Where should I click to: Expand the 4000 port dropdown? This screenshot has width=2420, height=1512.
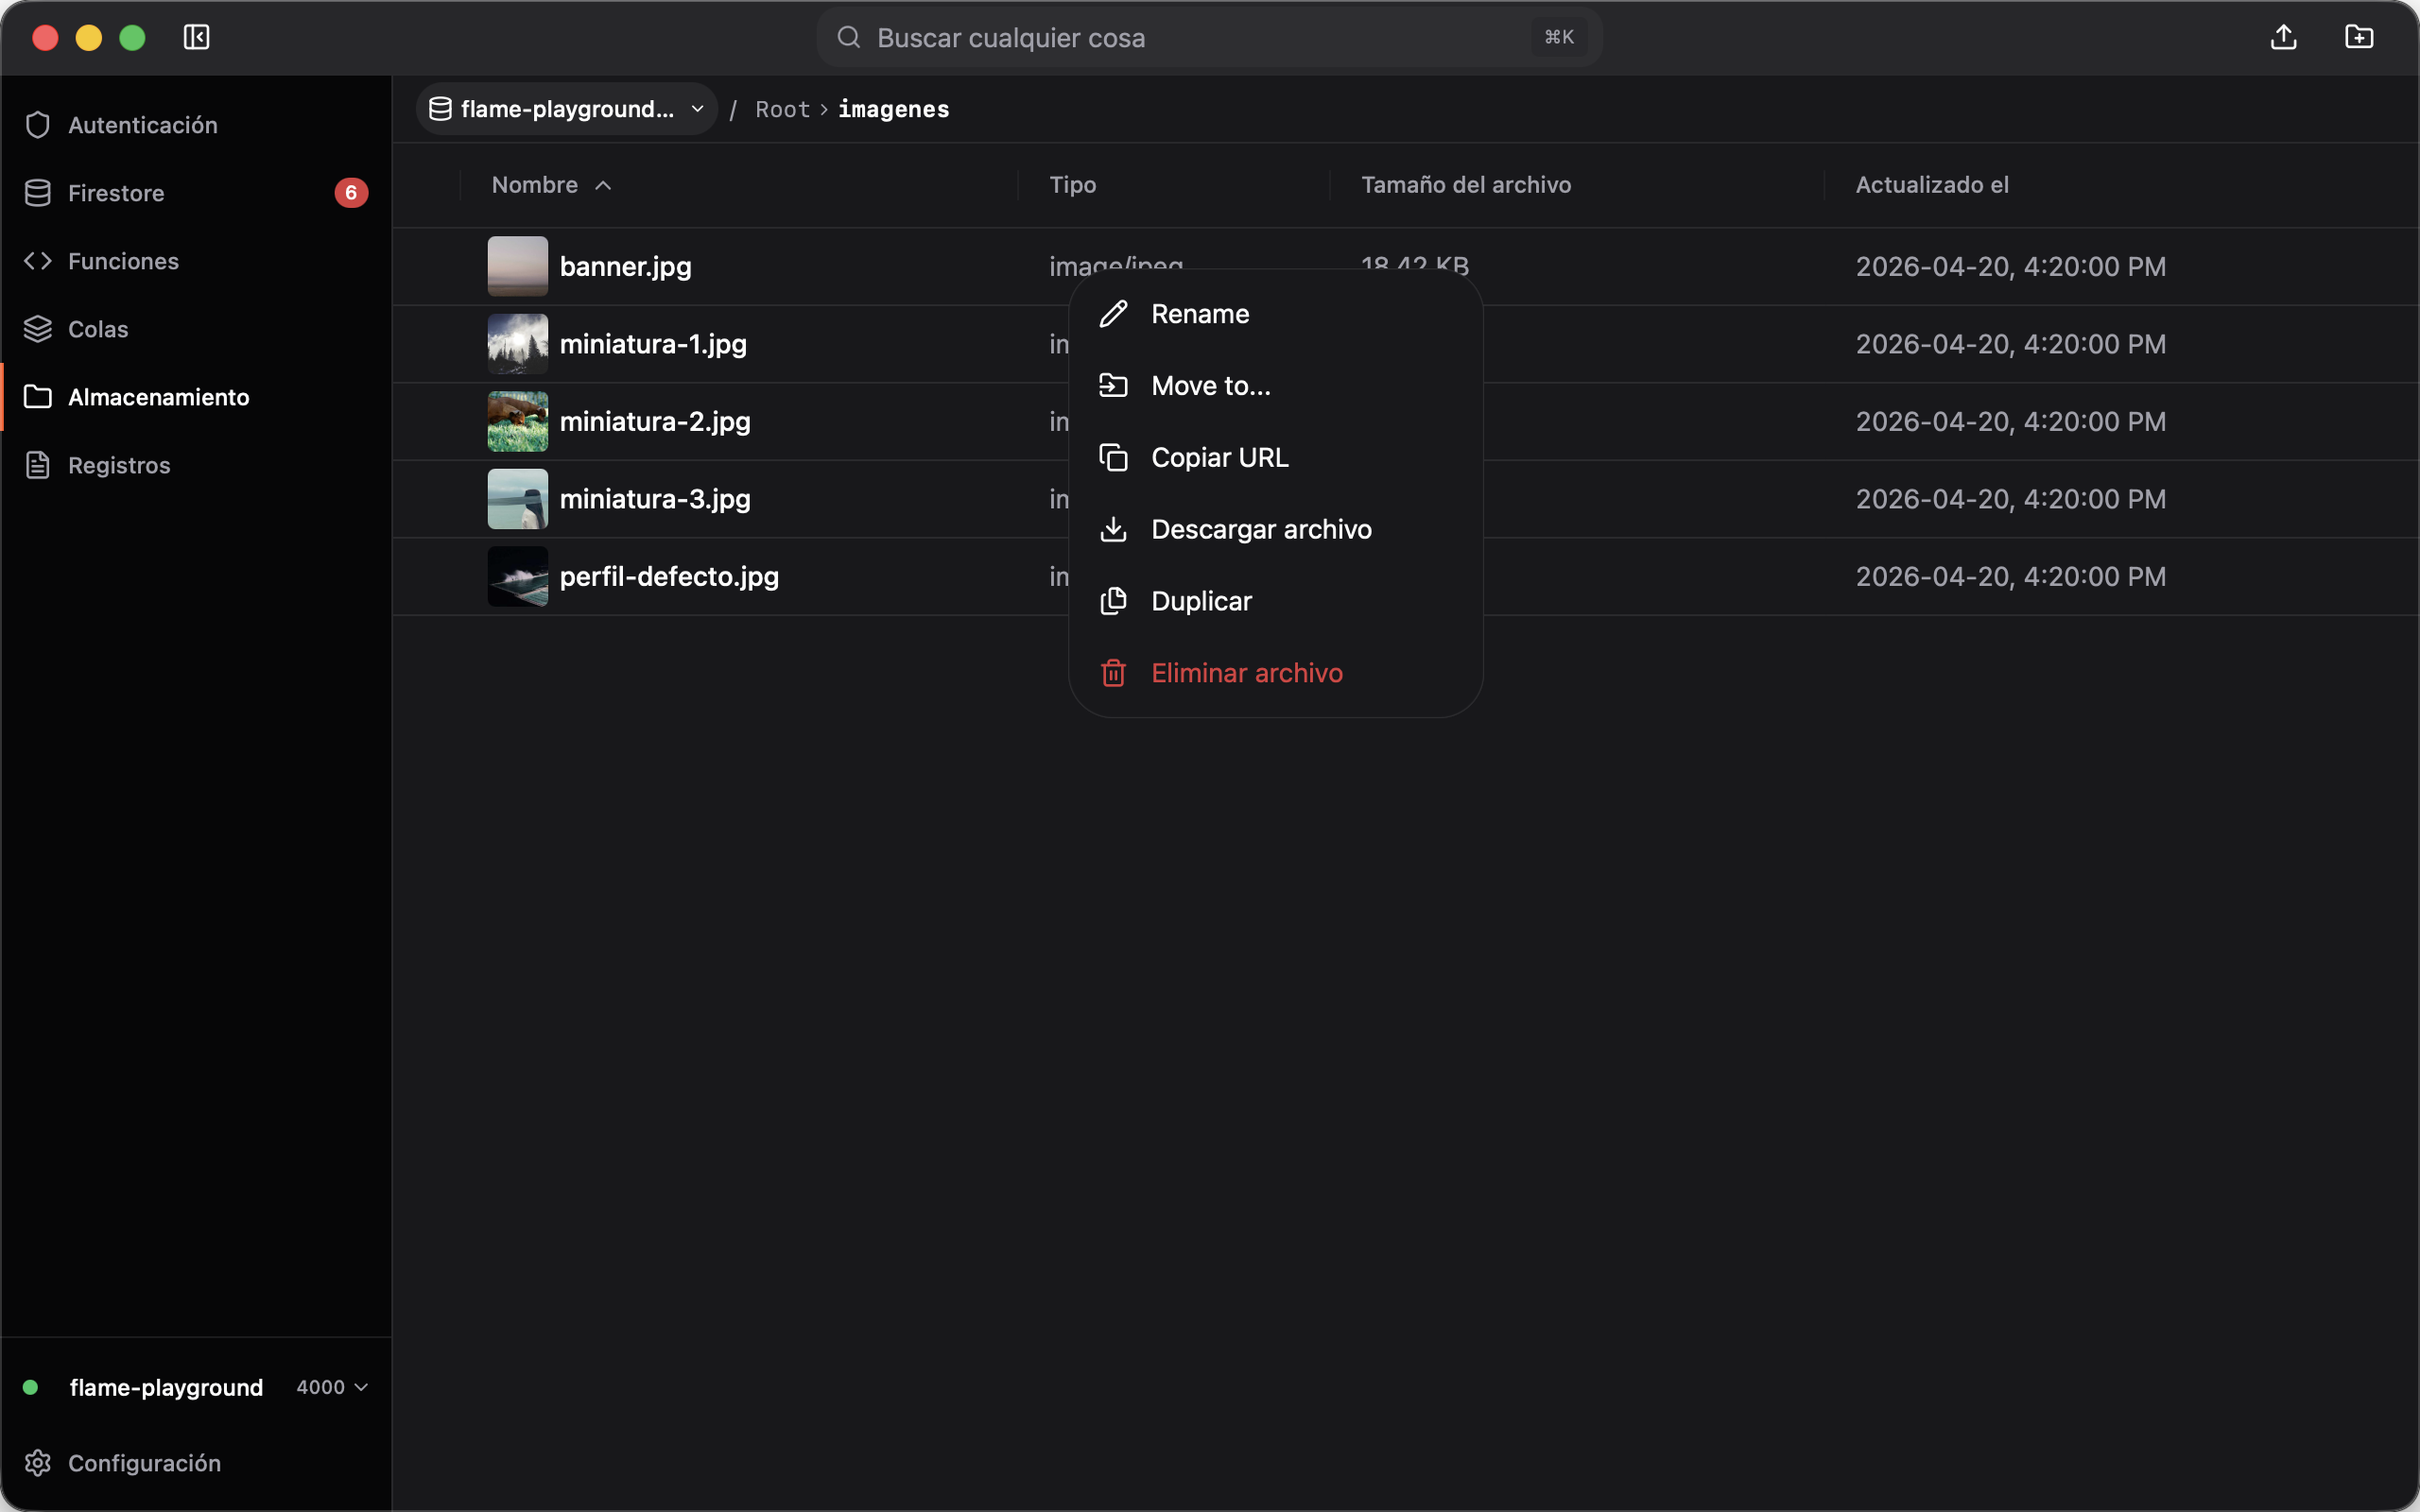333,1387
